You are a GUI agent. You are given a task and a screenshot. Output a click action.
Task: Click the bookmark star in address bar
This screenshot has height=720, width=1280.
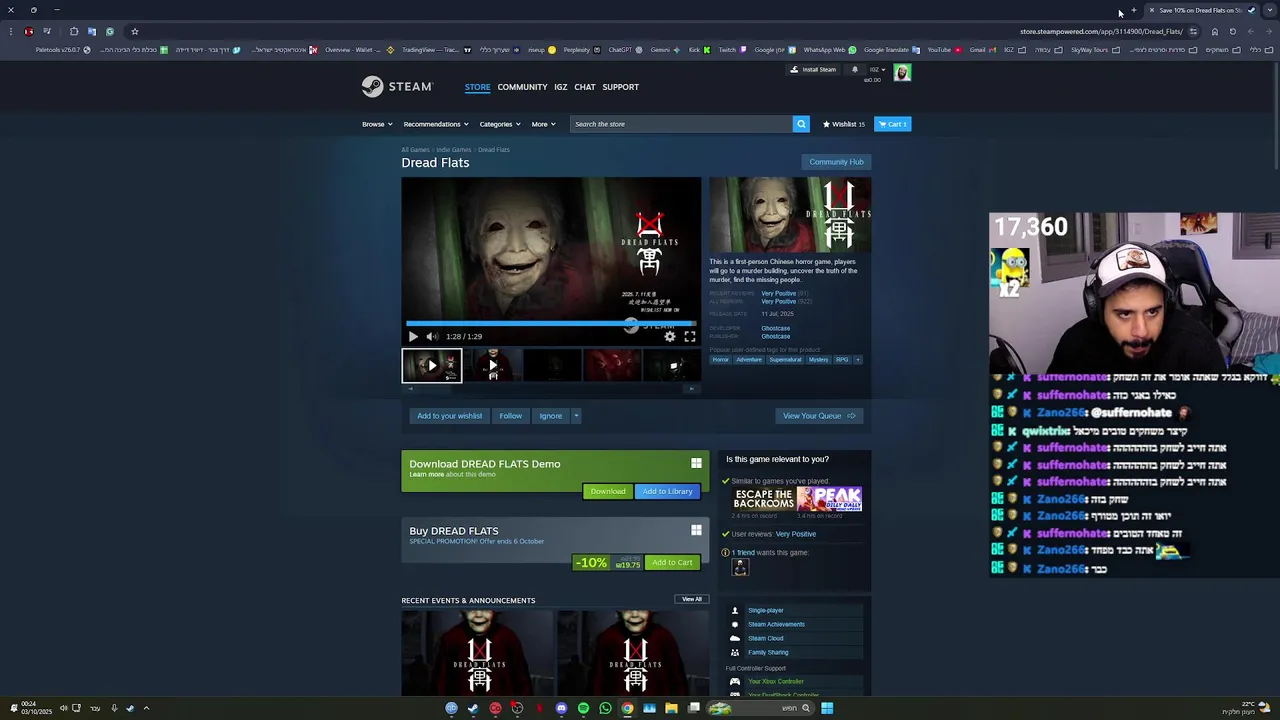tap(135, 31)
